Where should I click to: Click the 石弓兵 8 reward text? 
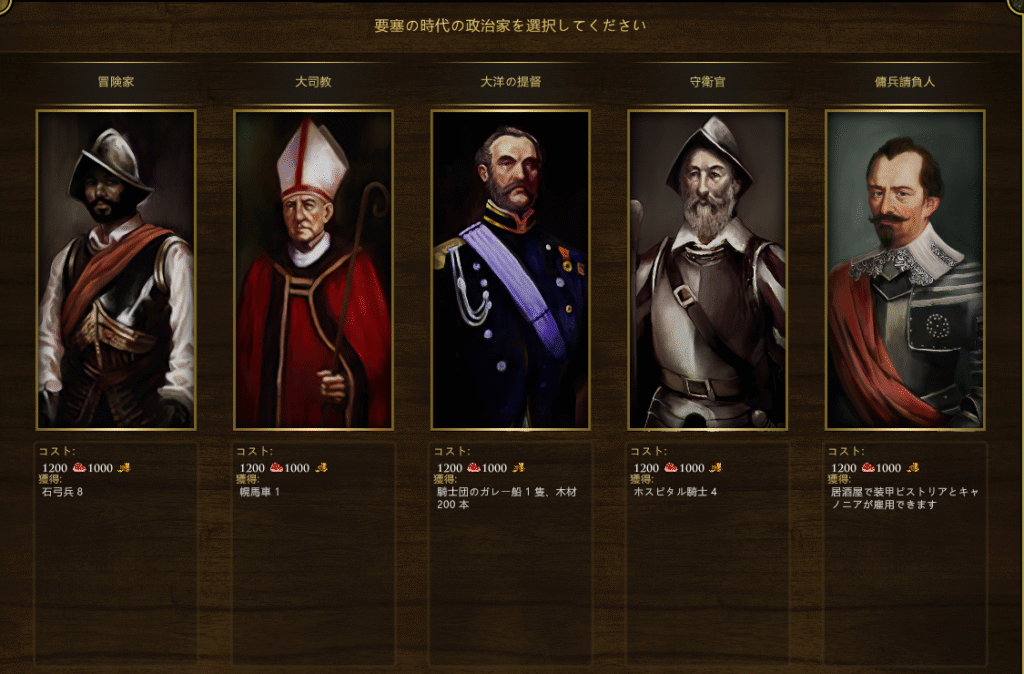pyautogui.click(x=63, y=492)
